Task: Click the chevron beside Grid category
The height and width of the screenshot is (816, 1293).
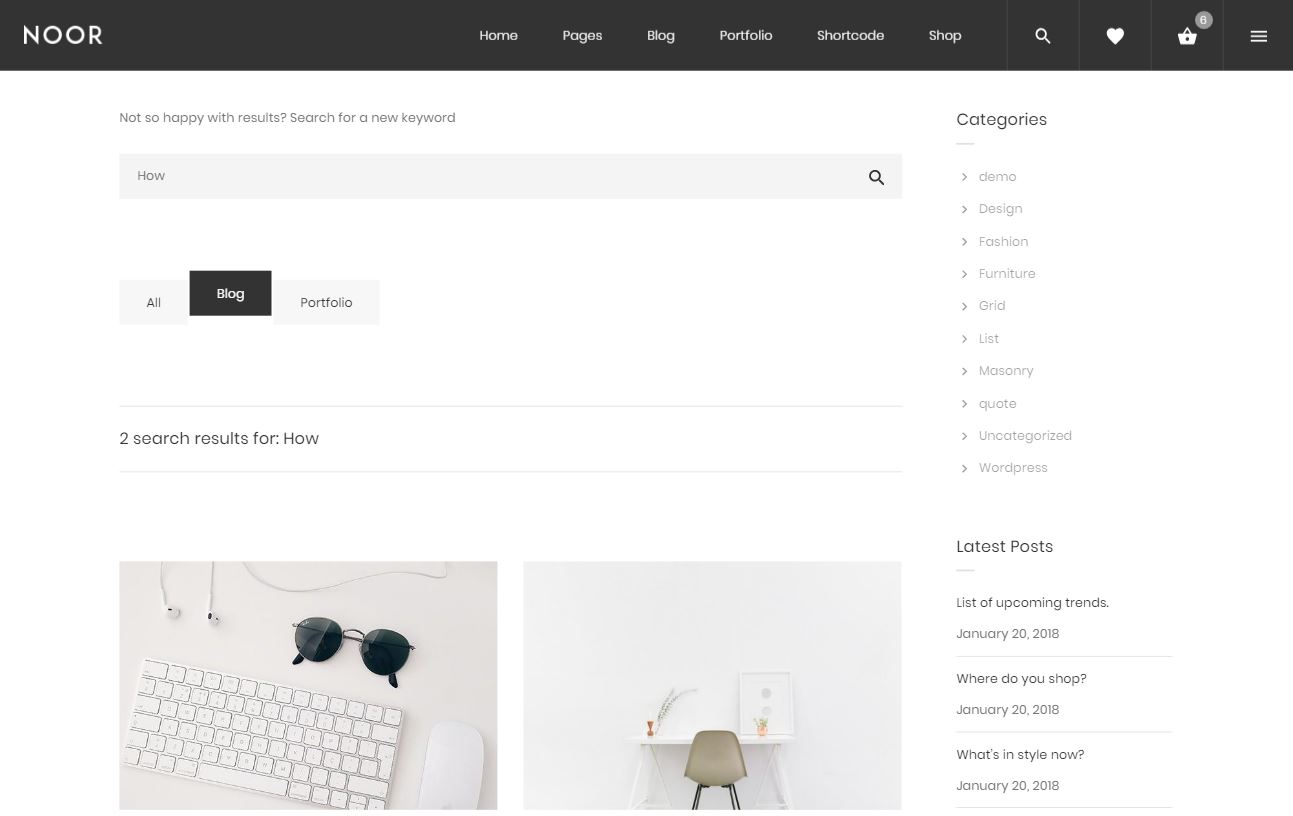Action: (x=964, y=306)
